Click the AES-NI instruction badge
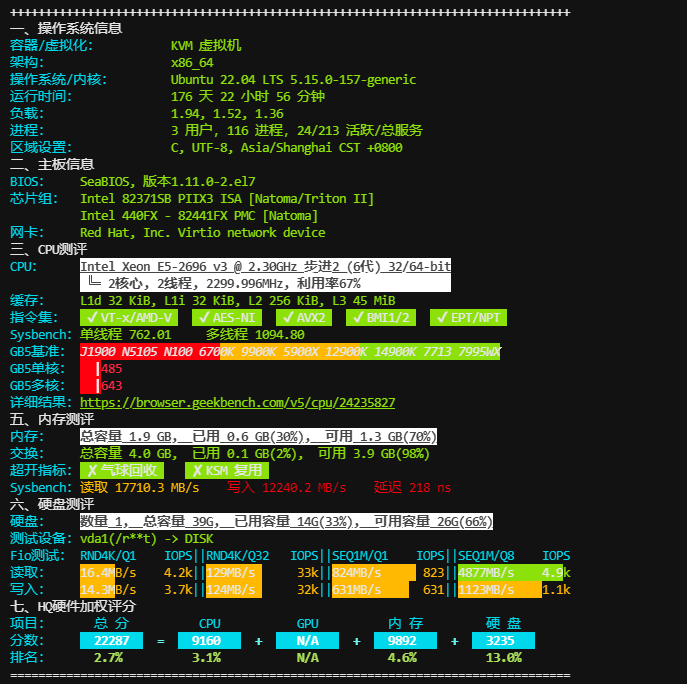The width and height of the screenshot is (687, 684). tap(227, 318)
